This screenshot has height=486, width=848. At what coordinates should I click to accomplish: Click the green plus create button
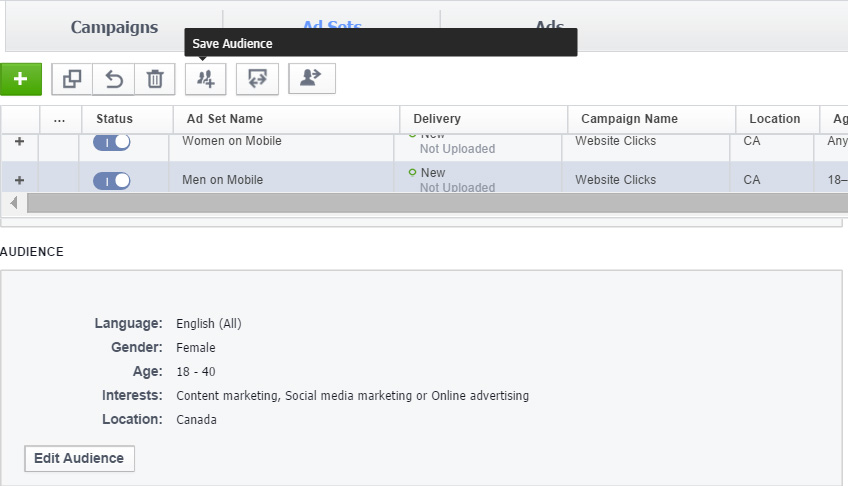[21, 79]
